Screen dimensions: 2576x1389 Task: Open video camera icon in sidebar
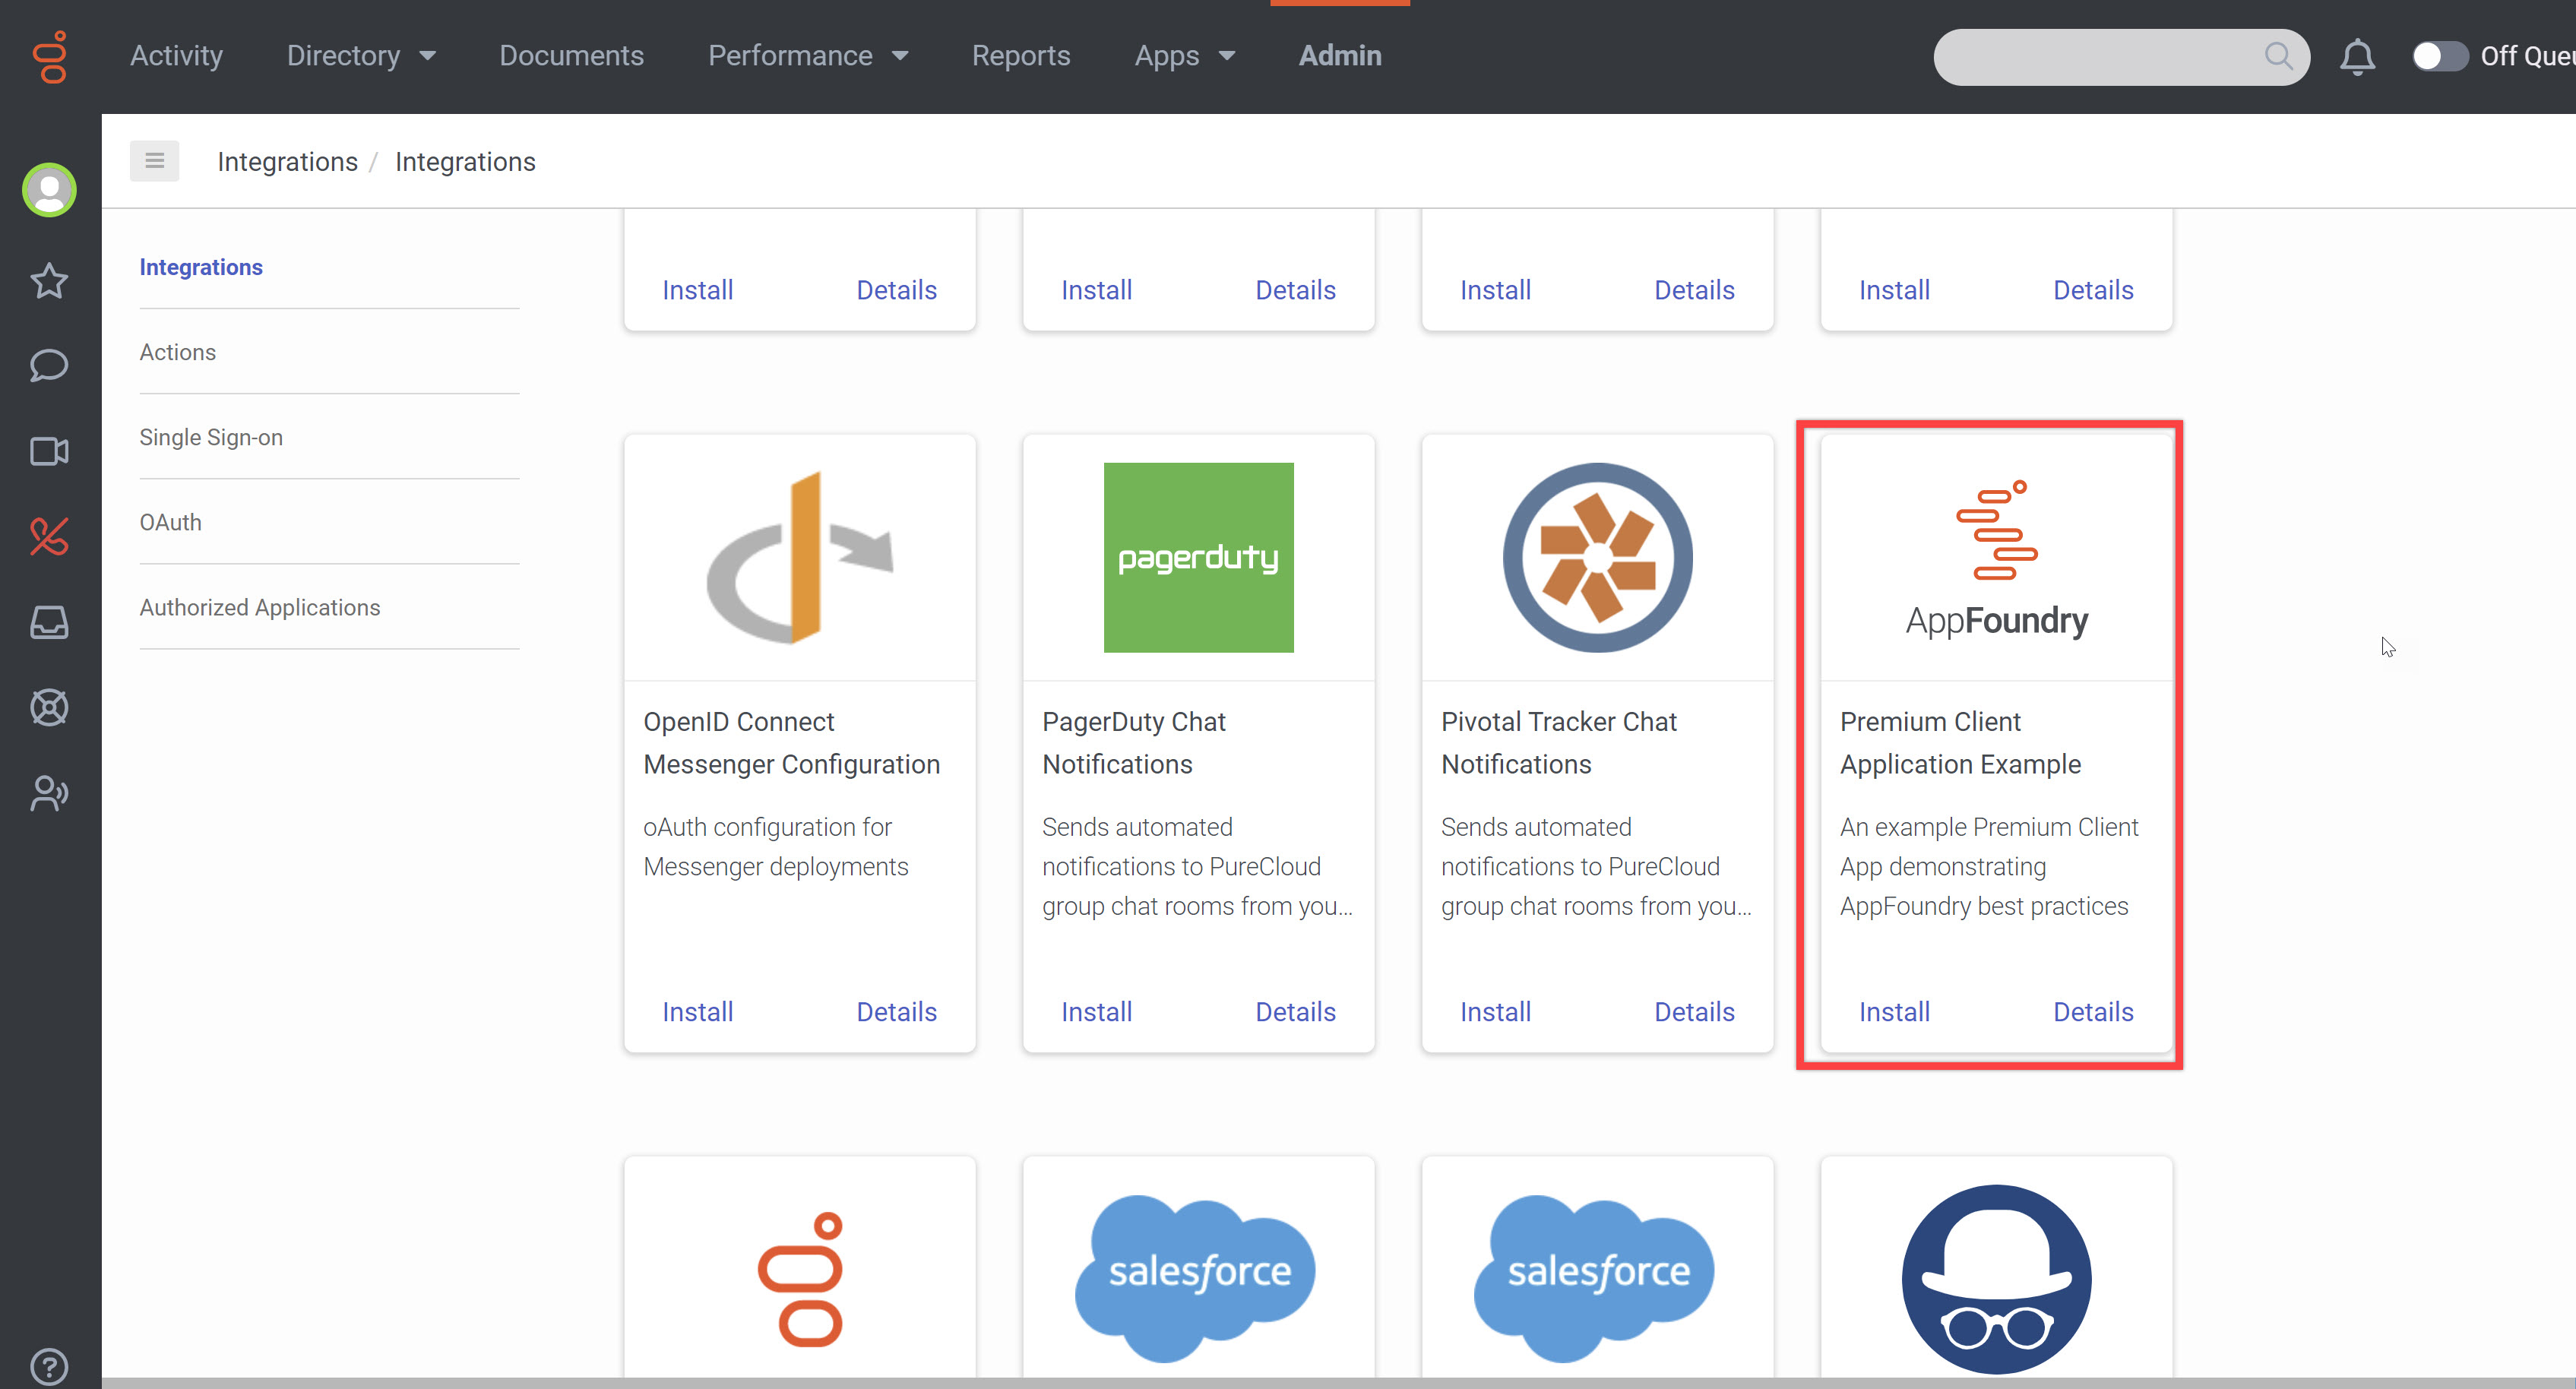pos(49,451)
